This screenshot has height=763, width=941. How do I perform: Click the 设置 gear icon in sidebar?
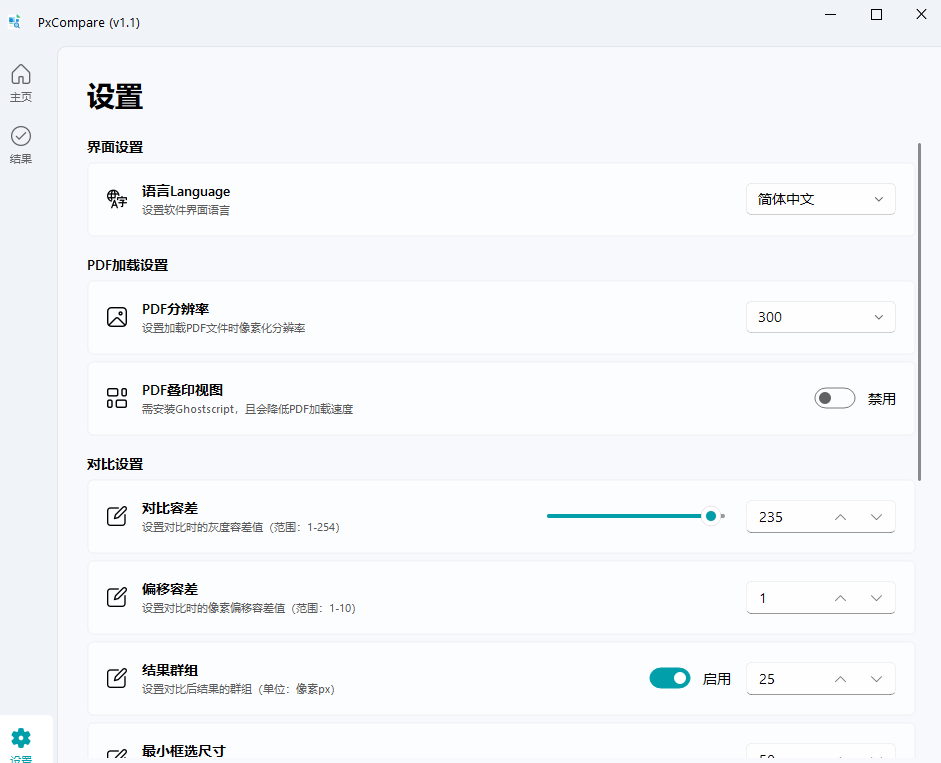(21, 738)
